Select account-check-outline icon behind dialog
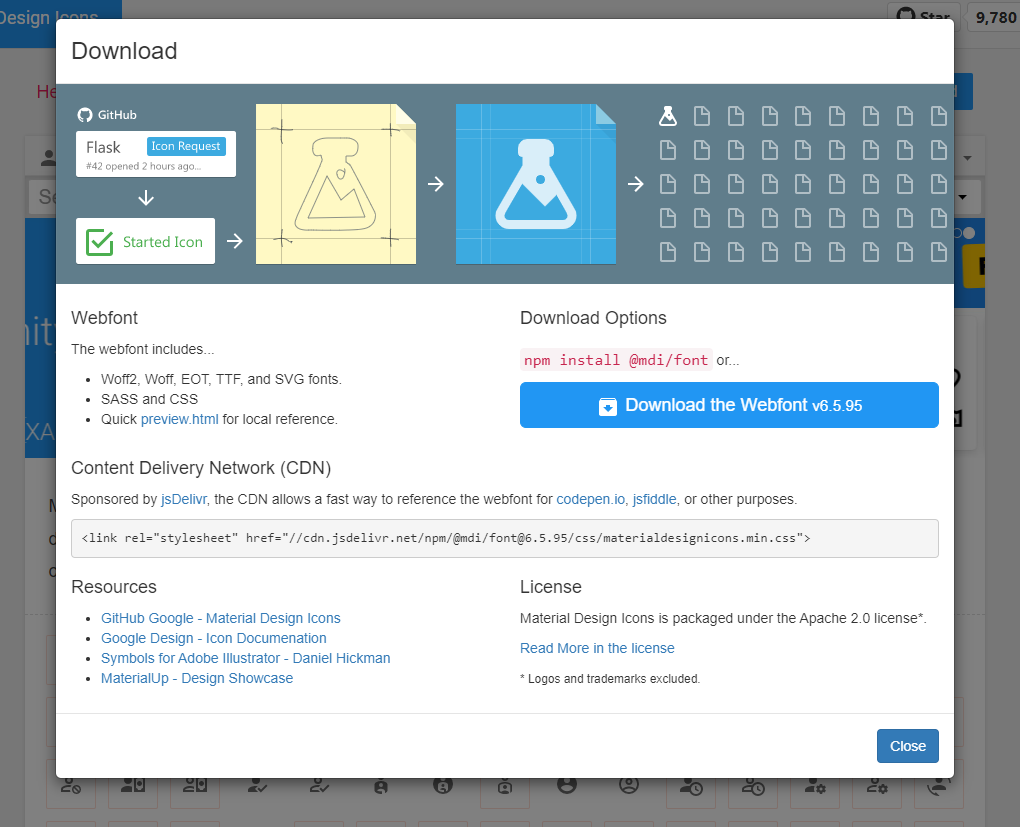The width and height of the screenshot is (1020, 827). (x=319, y=786)
